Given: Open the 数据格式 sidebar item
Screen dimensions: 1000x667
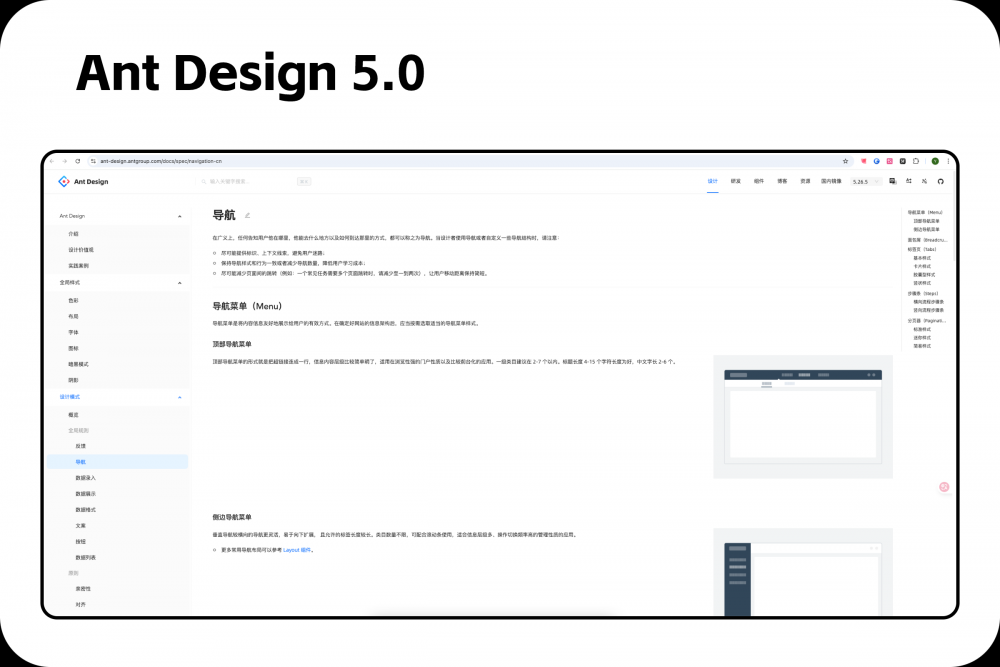Looking at the screenshot, I should (85, 509).
